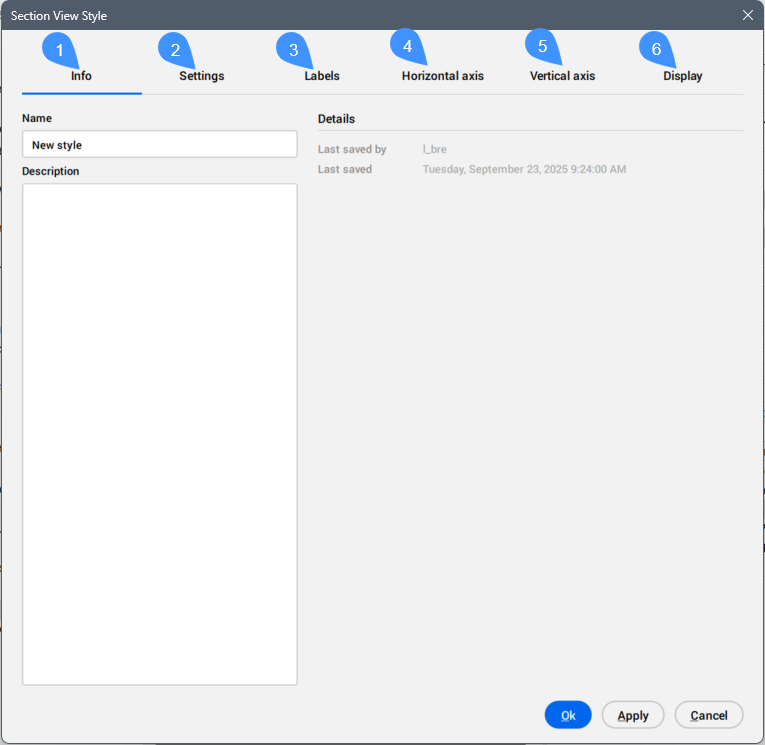Viewport: 765px width, 745px height.
Task: Click the Last saved date text
Action: [x=524, y=170]
